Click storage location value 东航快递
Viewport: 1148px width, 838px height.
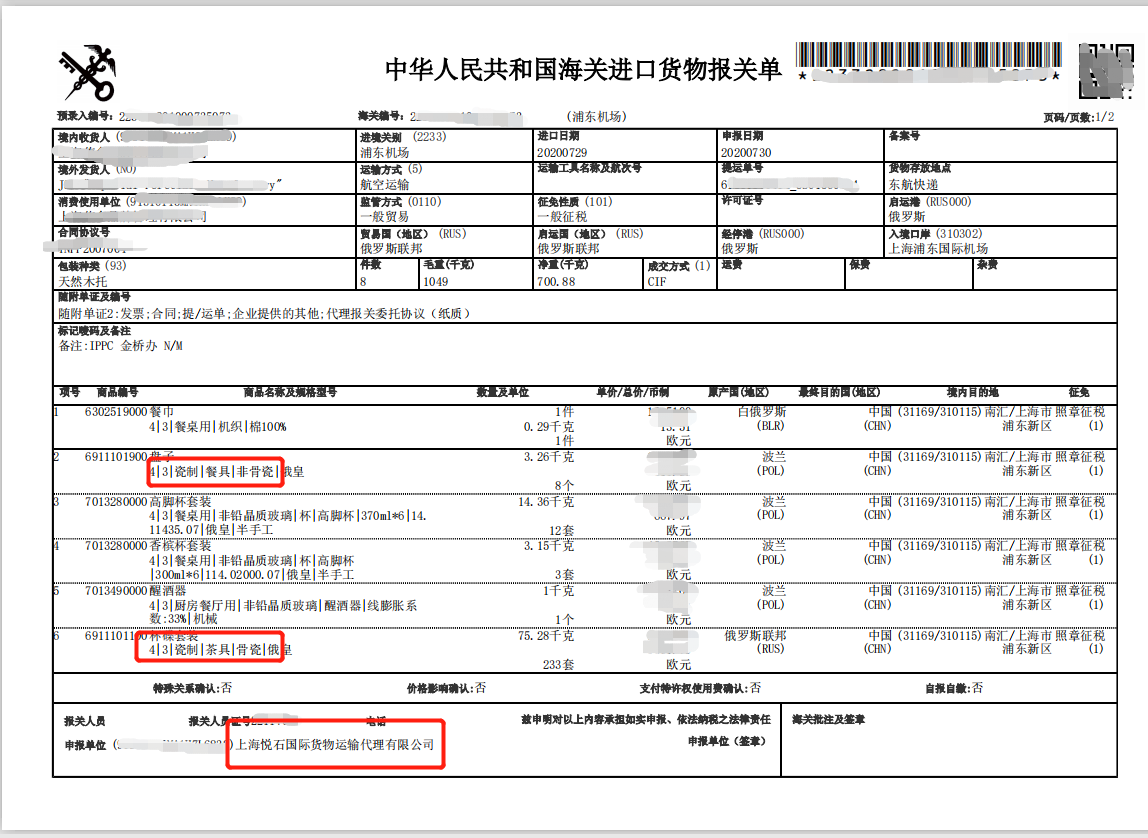click(x=913, y=184)
